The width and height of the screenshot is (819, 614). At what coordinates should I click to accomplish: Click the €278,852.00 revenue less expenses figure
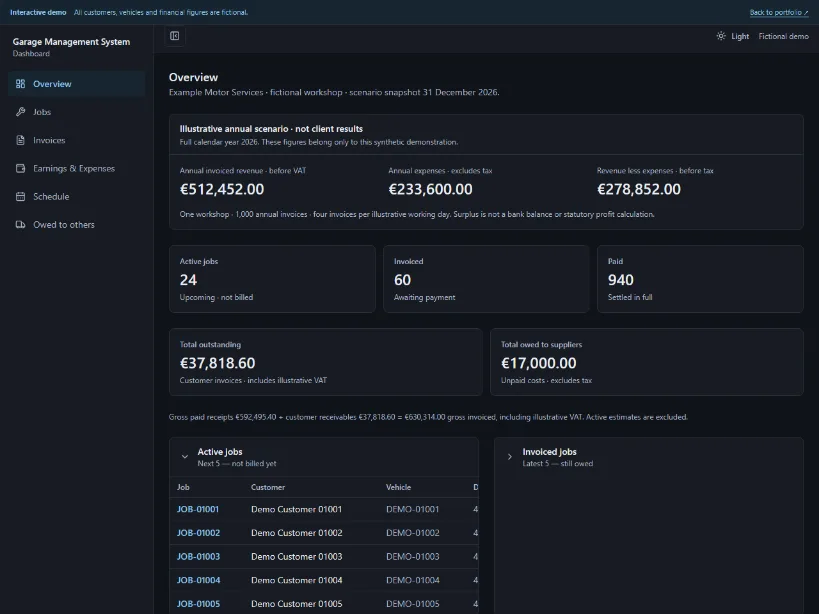pos(639,189)
